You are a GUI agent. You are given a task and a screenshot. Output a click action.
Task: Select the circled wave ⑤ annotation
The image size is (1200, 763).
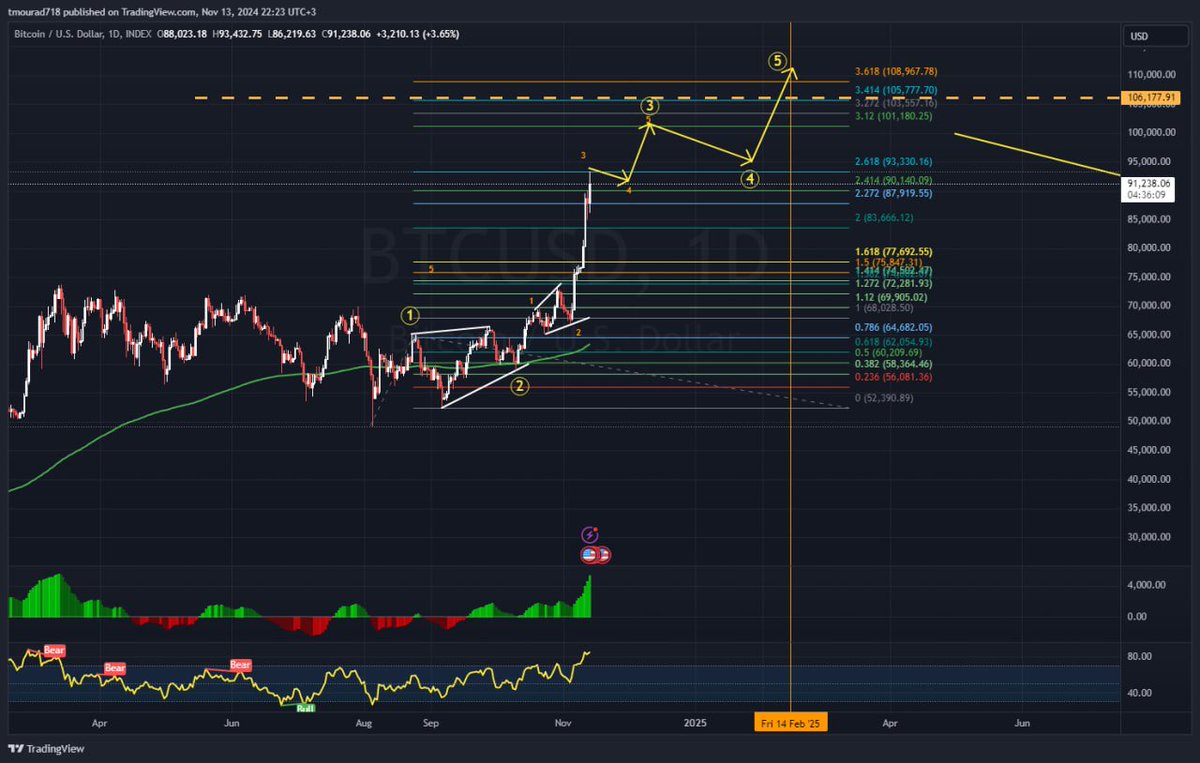(x=778, y=60)
